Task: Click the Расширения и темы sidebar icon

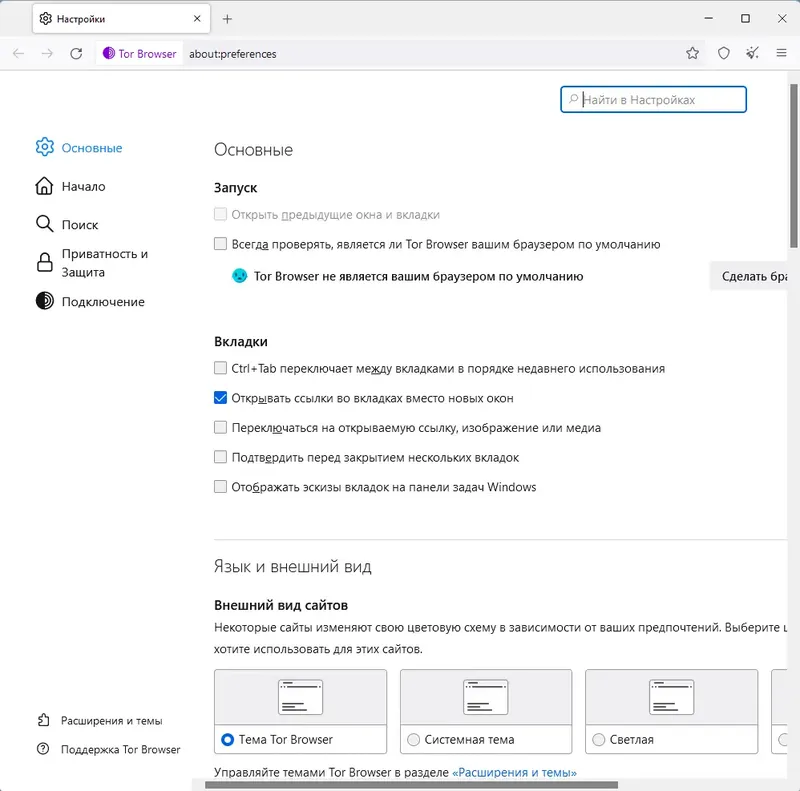Action: pyautogui.click(x=41, y=719)
